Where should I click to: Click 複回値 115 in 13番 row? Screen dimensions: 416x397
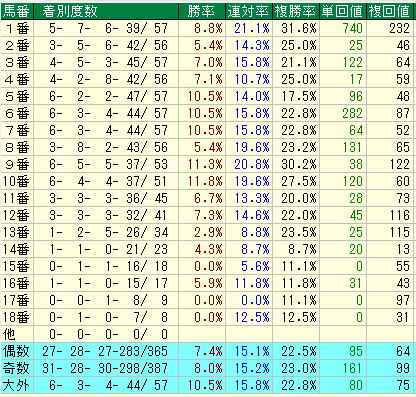pos(399,233)
